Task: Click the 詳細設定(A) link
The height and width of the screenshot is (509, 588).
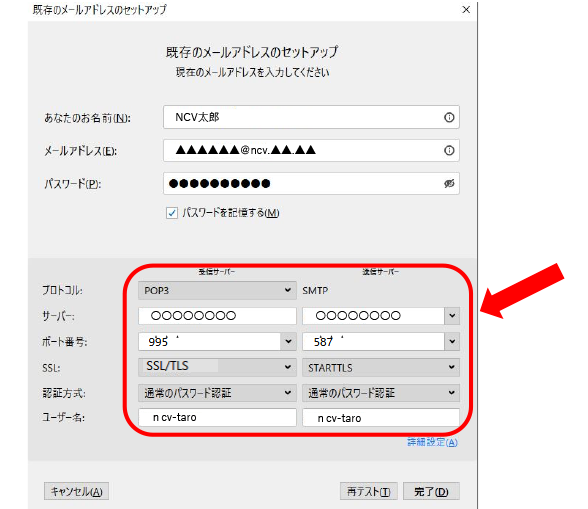Action: (x=432, y=442)
